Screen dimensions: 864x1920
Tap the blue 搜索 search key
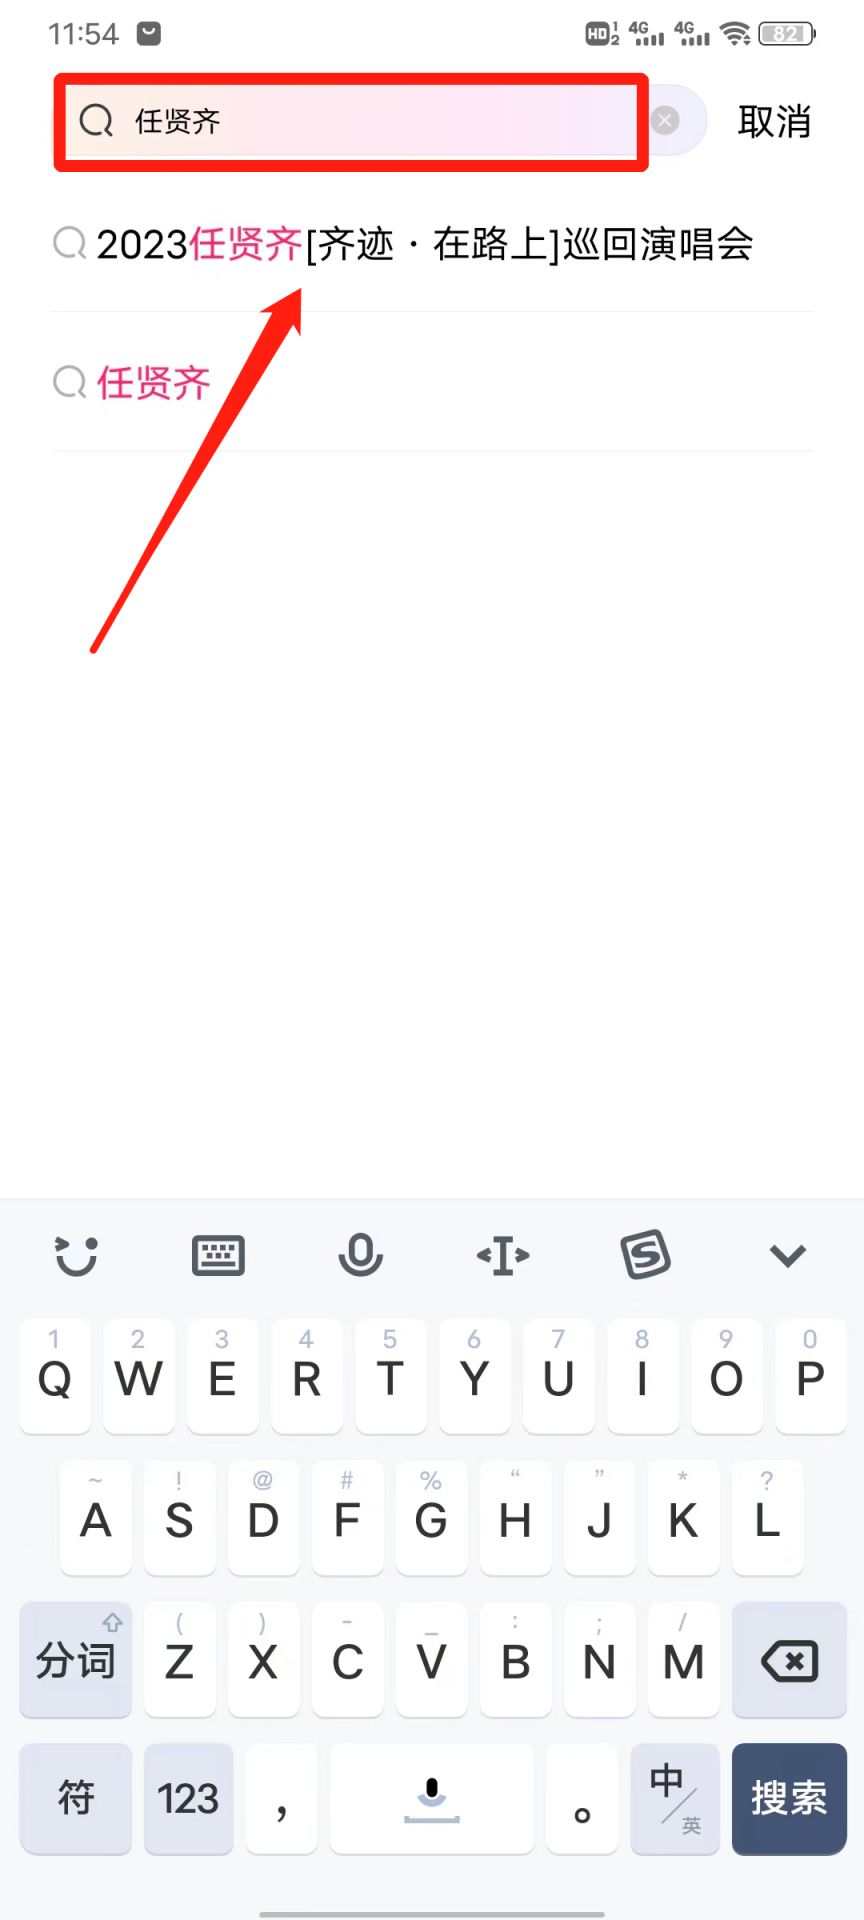click(789, 1798)
